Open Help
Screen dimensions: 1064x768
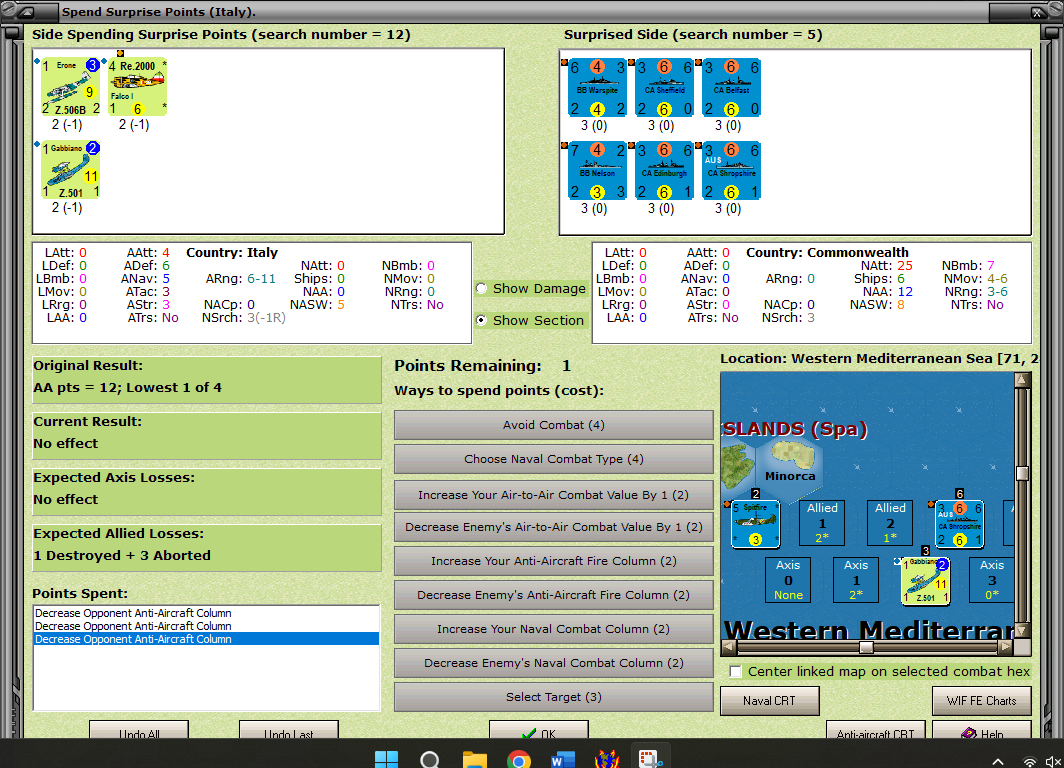tap(982, 730)
